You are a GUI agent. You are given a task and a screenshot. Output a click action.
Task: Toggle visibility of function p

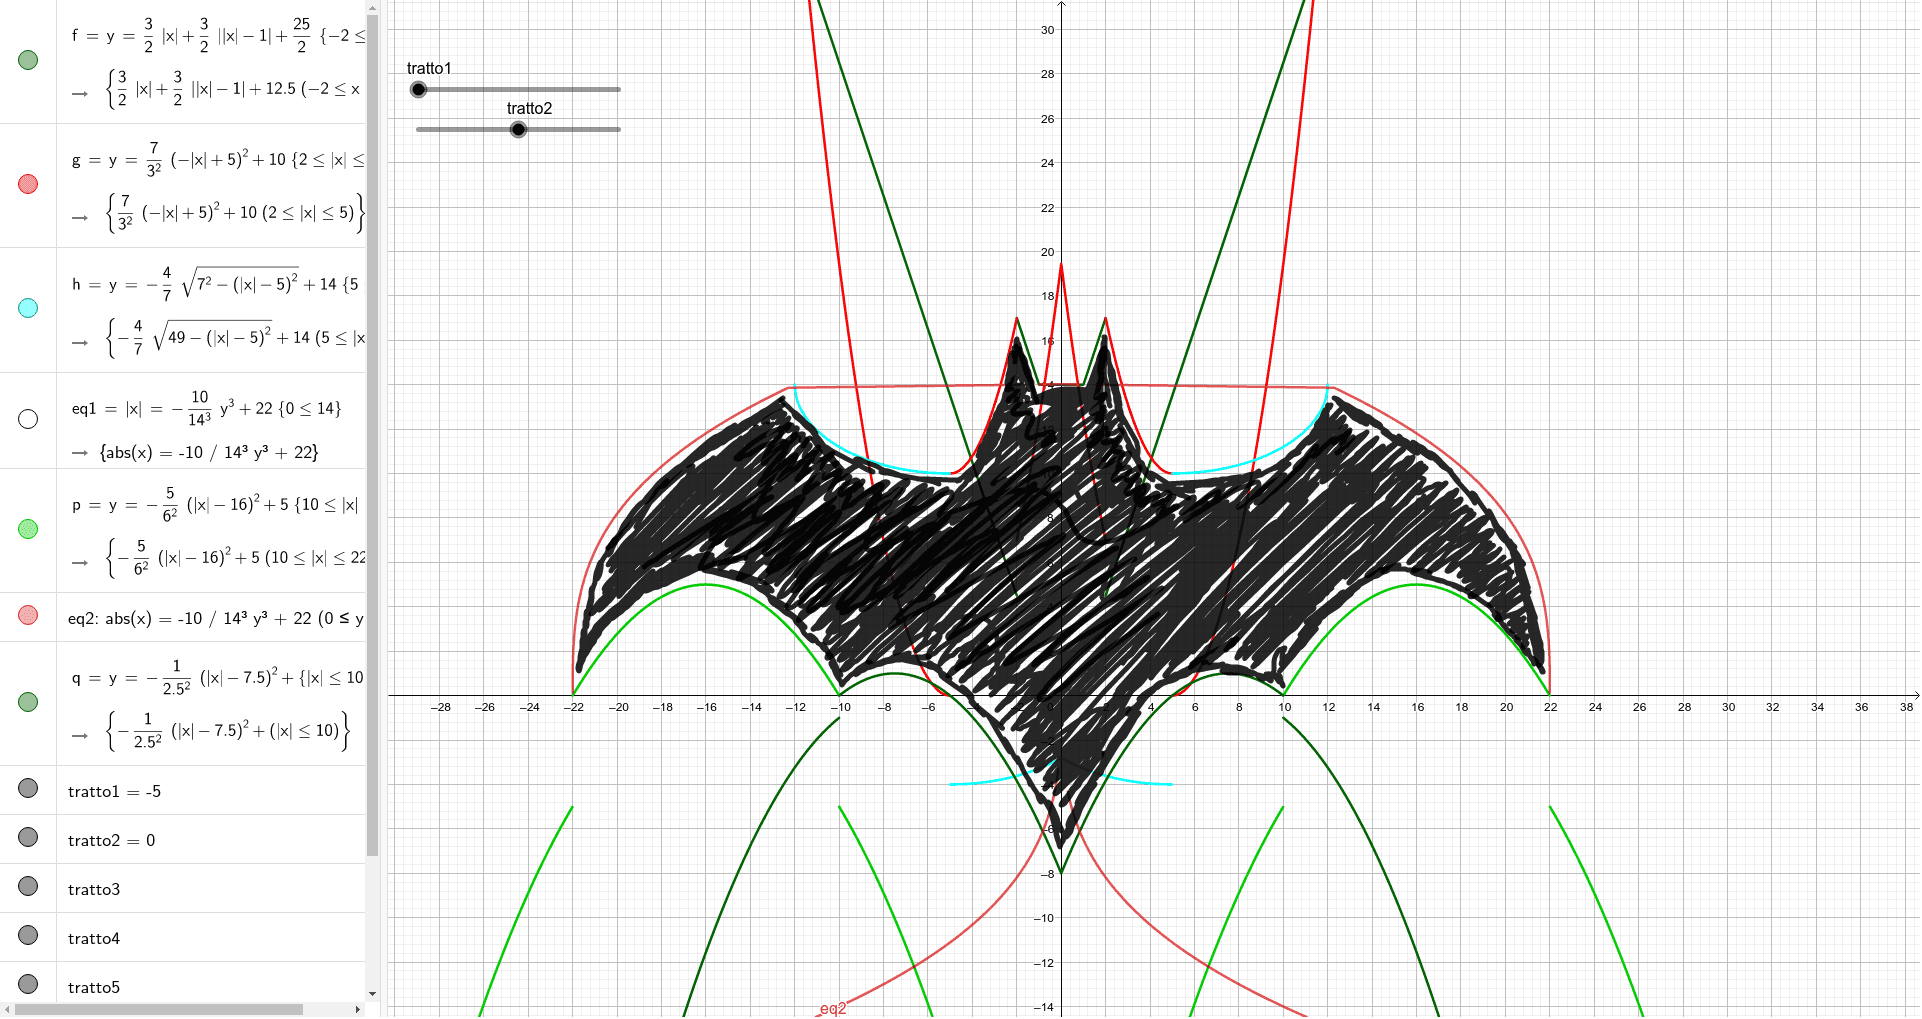28,529
